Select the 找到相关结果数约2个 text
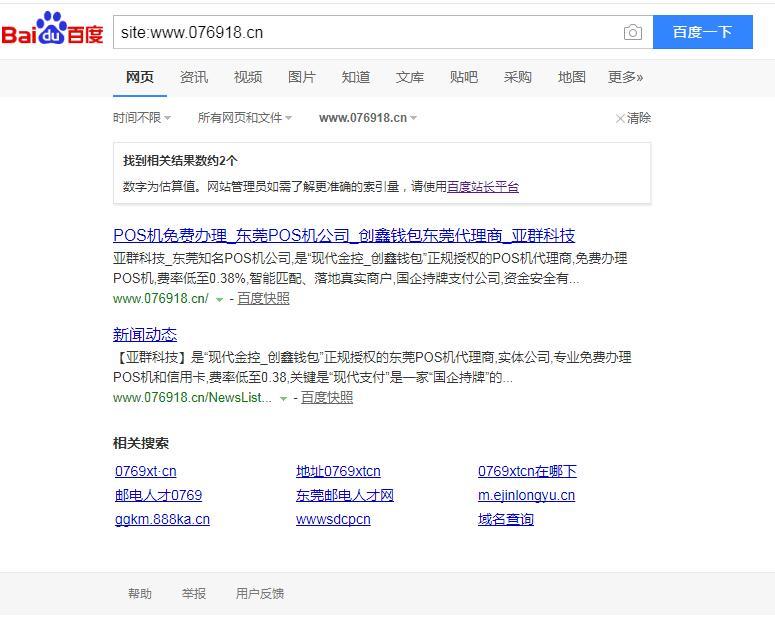 (x=180, y=161)
